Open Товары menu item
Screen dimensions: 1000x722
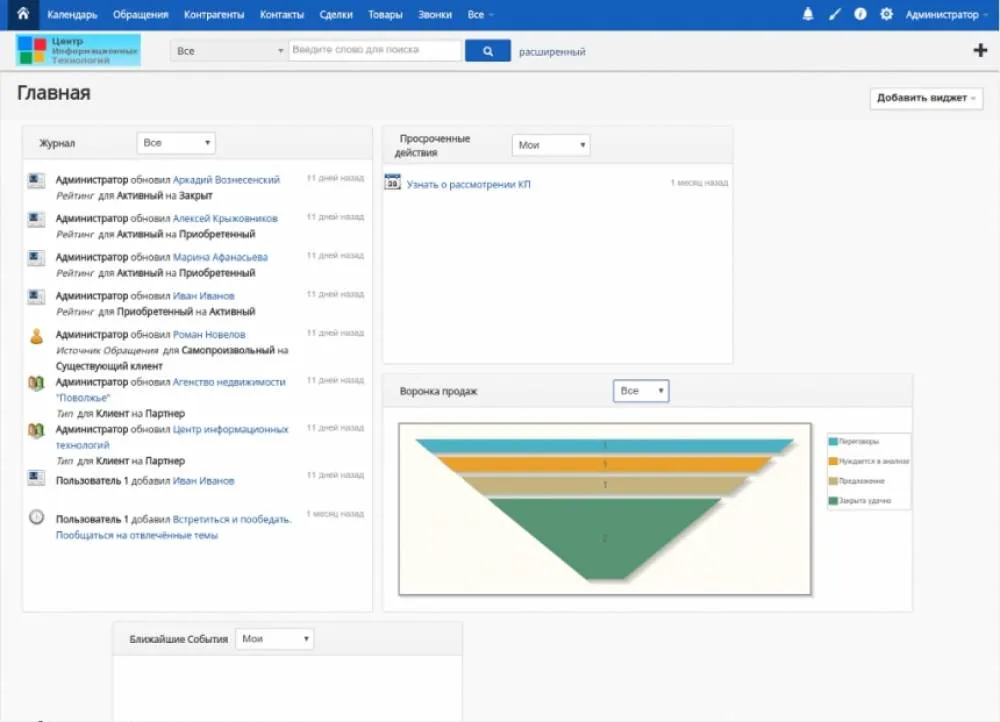pyautogui.click(x=385, y=14)
